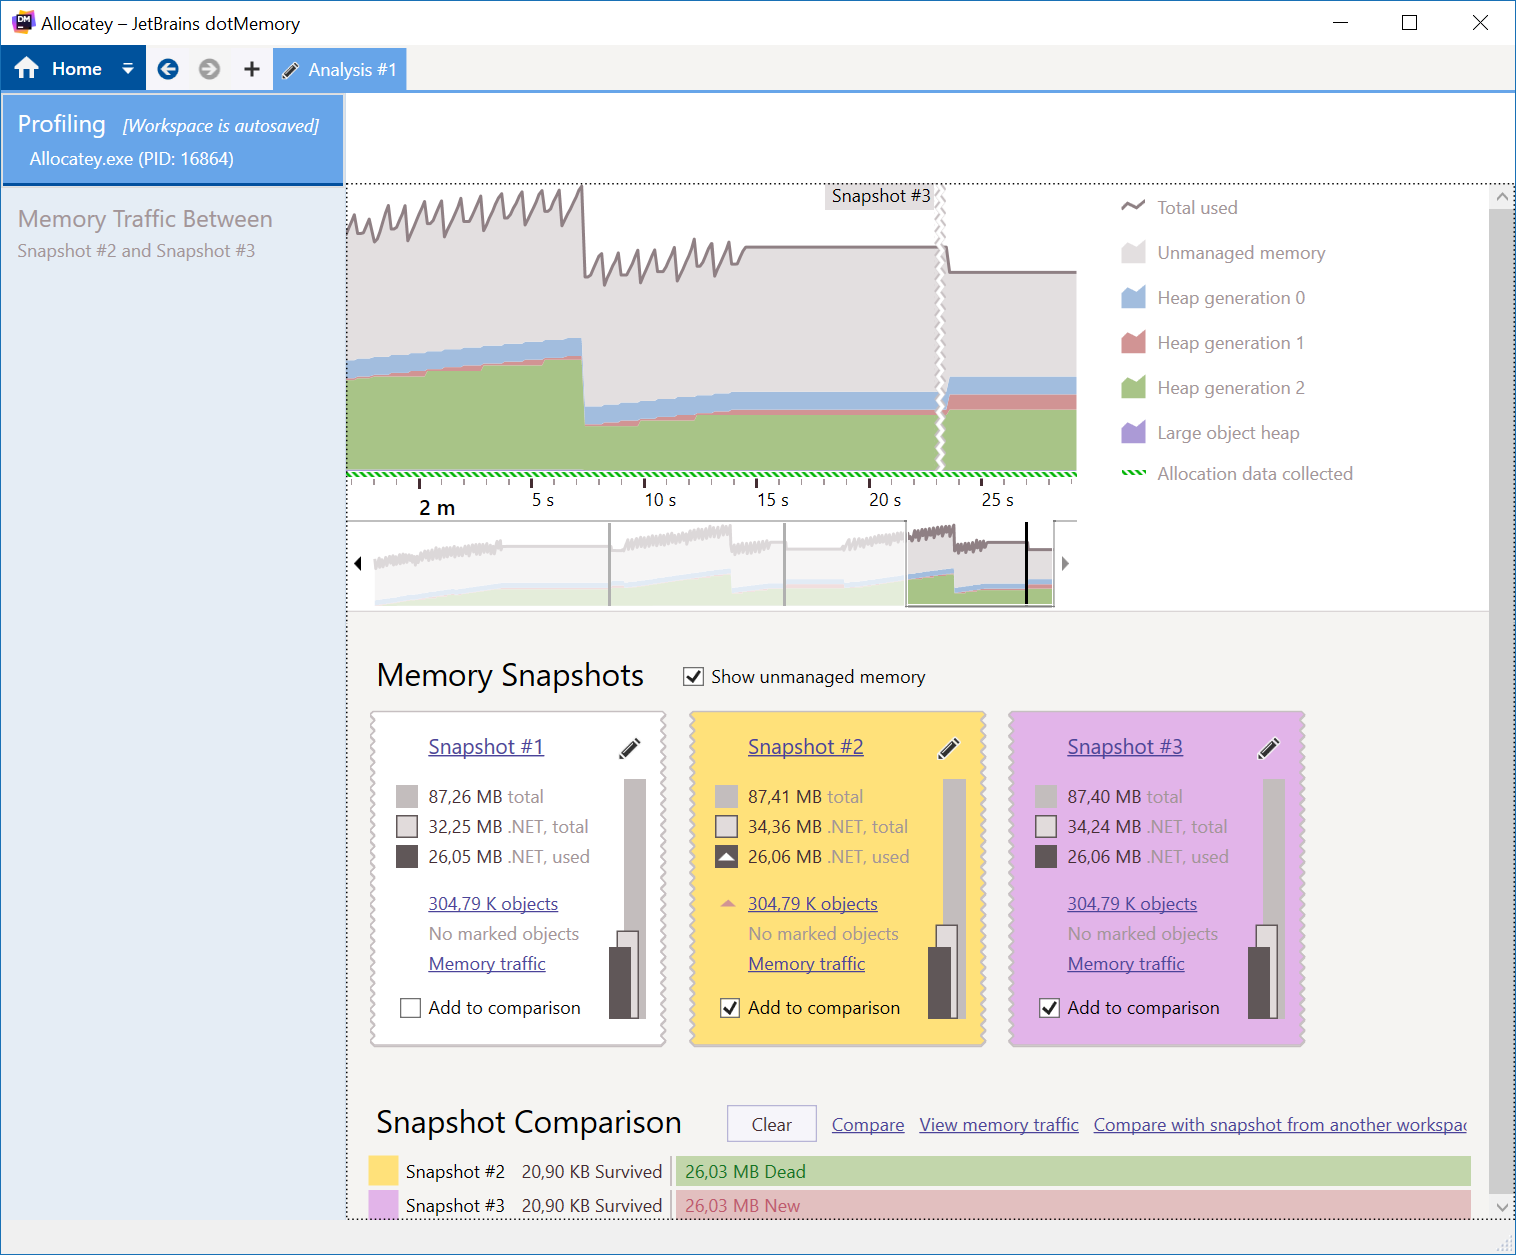Check Add to comparison for Snapshot #1
Viewport: 1516px width, 1255px height.
pos(410,1008)
